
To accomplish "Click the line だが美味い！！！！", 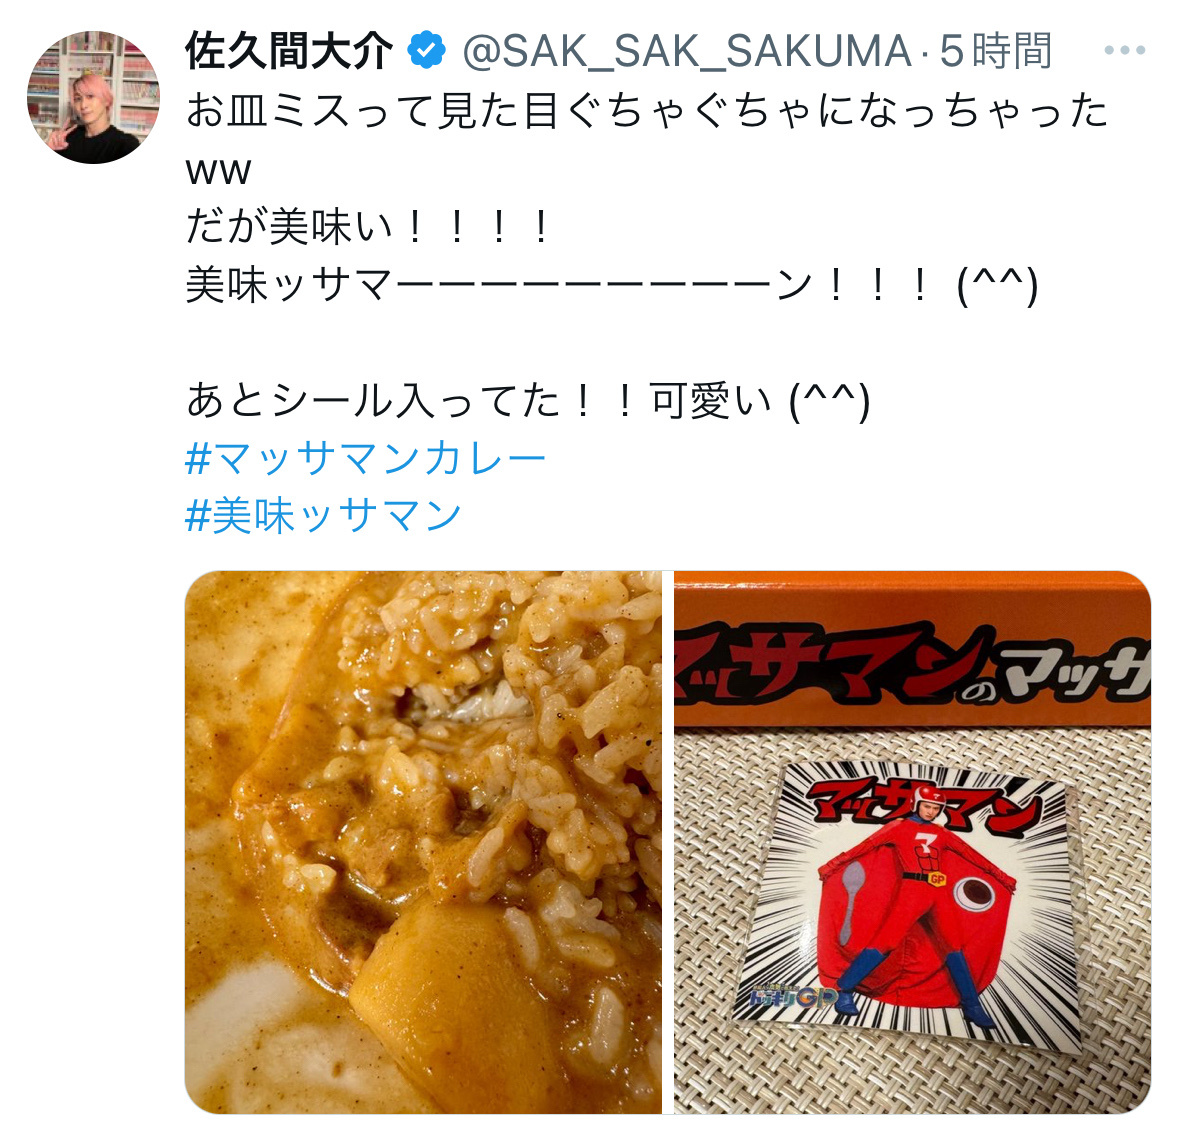I will tap(369, 226).
